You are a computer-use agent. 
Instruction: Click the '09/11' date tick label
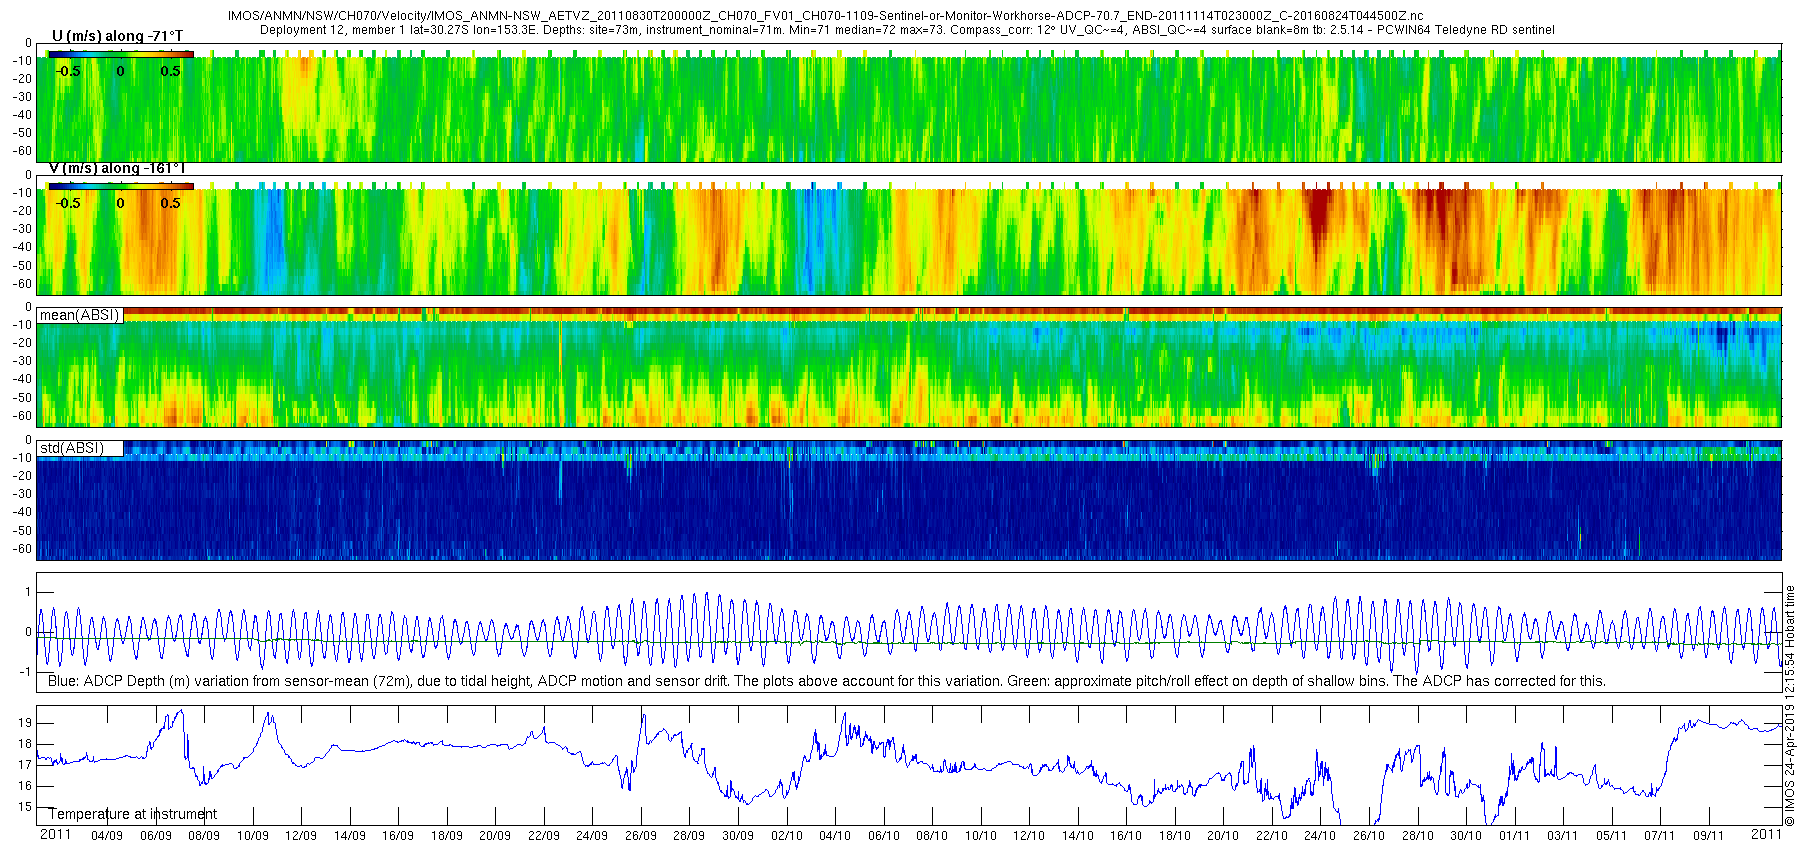[1709, 835]
